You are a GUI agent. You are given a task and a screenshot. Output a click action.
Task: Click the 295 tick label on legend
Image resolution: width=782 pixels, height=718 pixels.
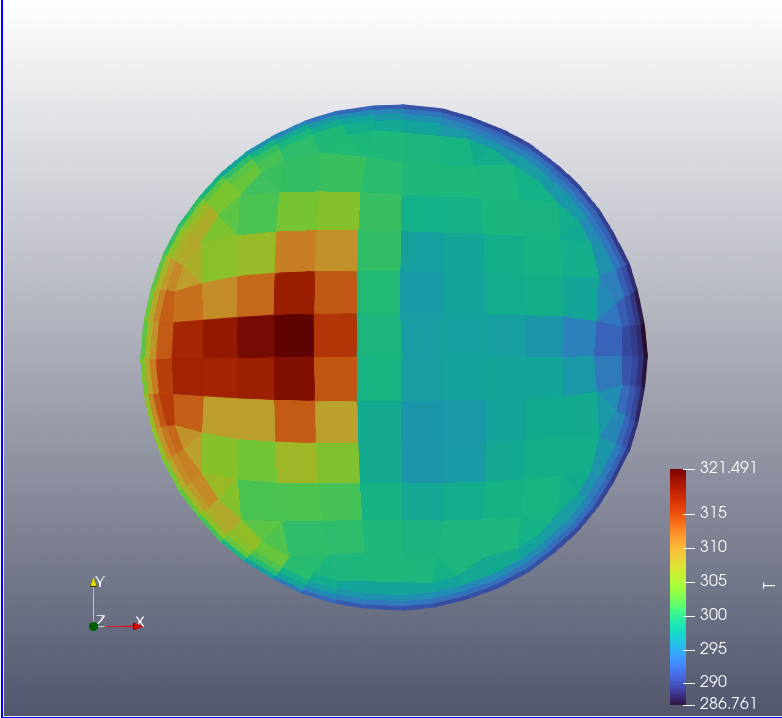point(713,649)
